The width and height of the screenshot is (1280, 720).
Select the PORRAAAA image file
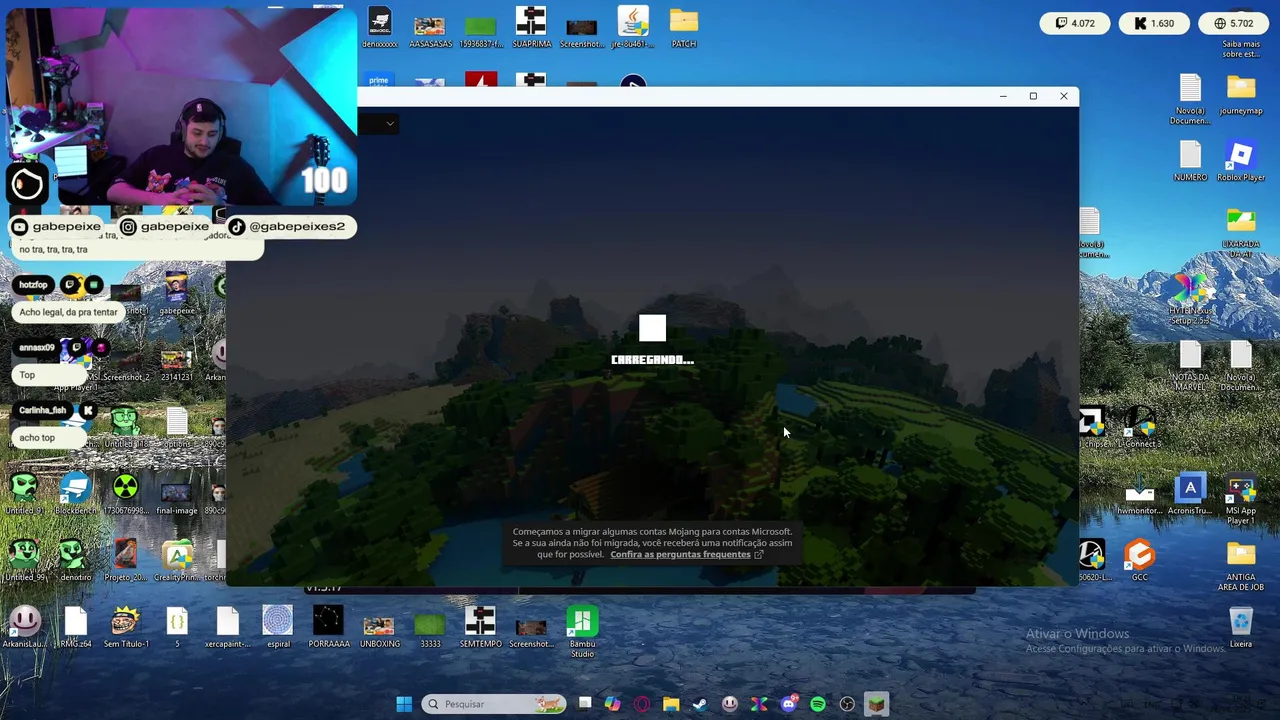329,627
